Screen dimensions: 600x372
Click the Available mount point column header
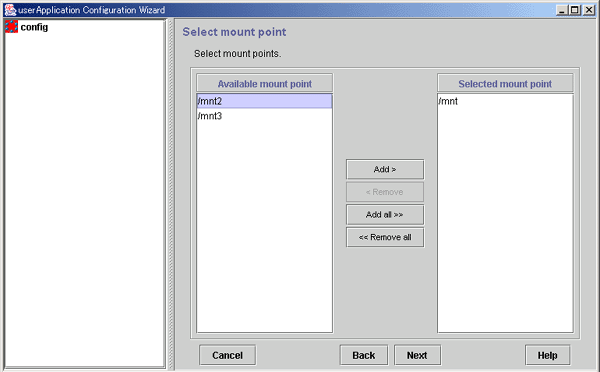pos(264,83)
